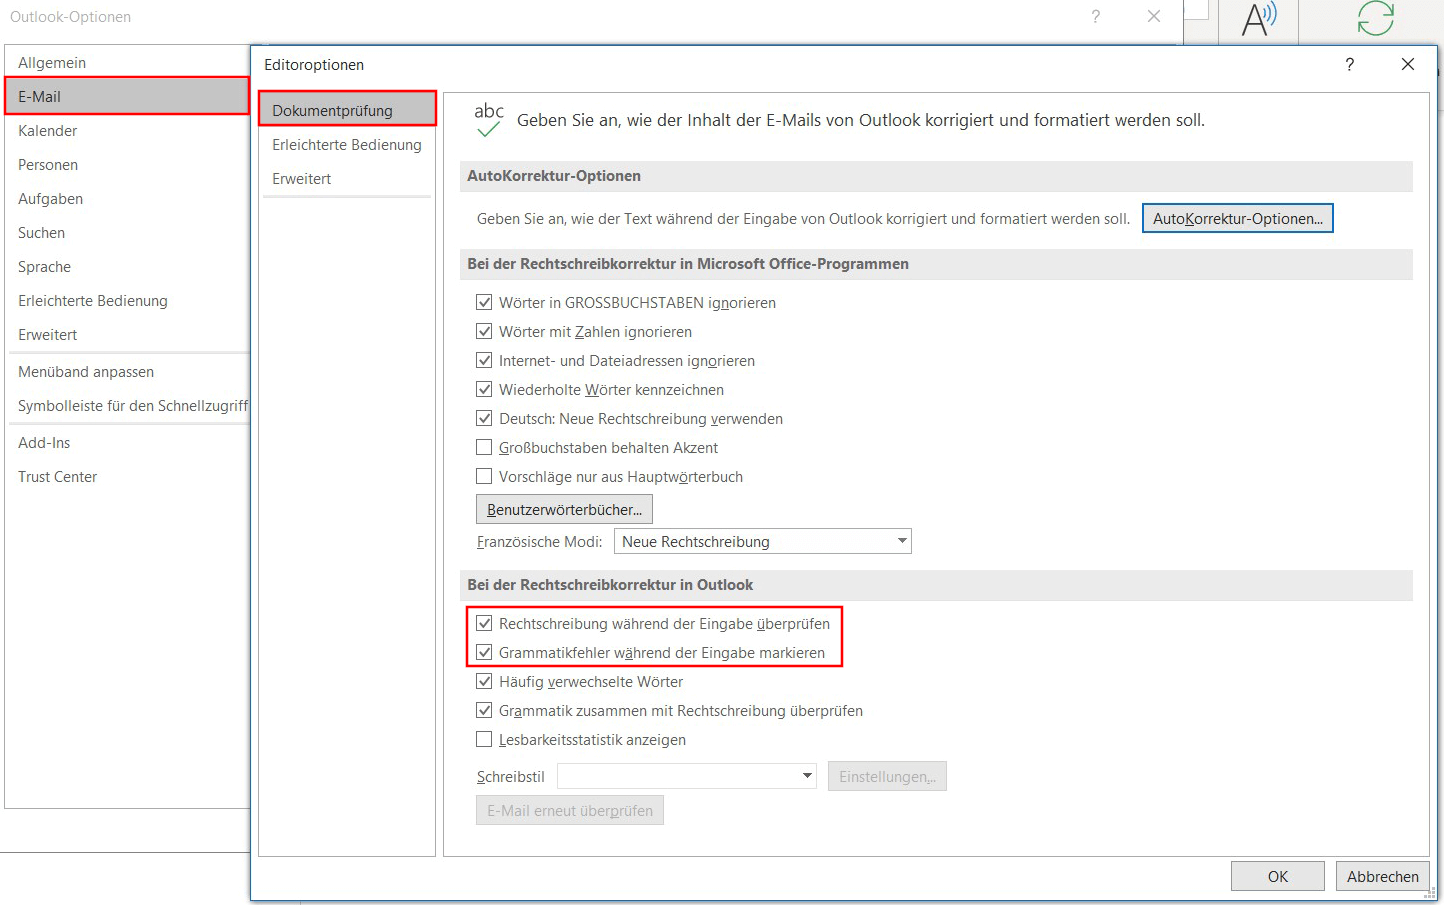1444x905 pixels.
Task: Open Suchen options
Action: [127, 232]
